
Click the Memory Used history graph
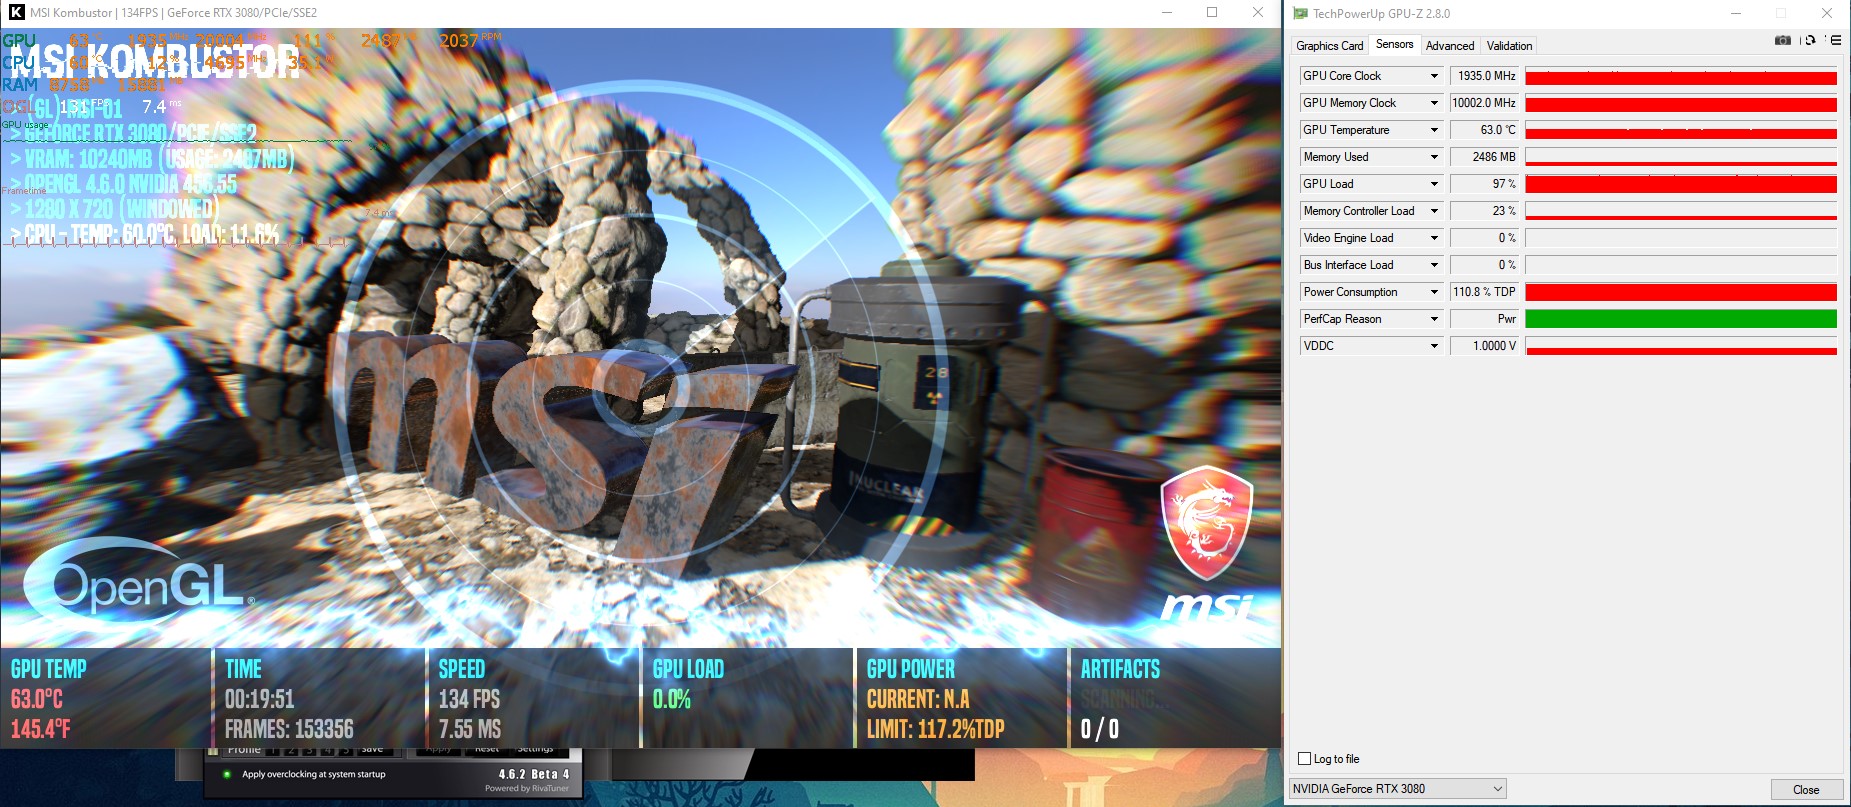(x=1681, y=157)
